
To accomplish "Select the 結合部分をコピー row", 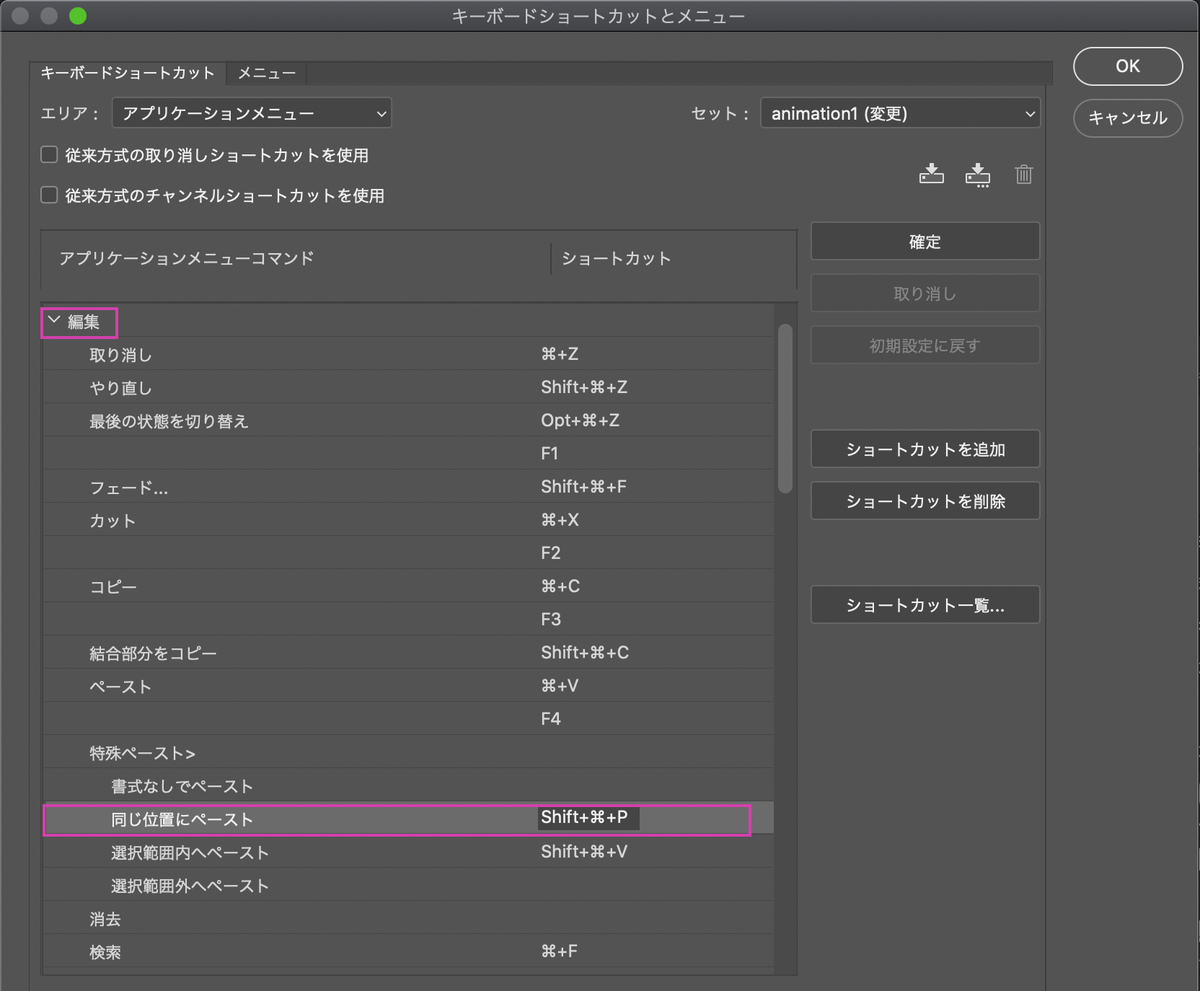I will coord(407,653).
